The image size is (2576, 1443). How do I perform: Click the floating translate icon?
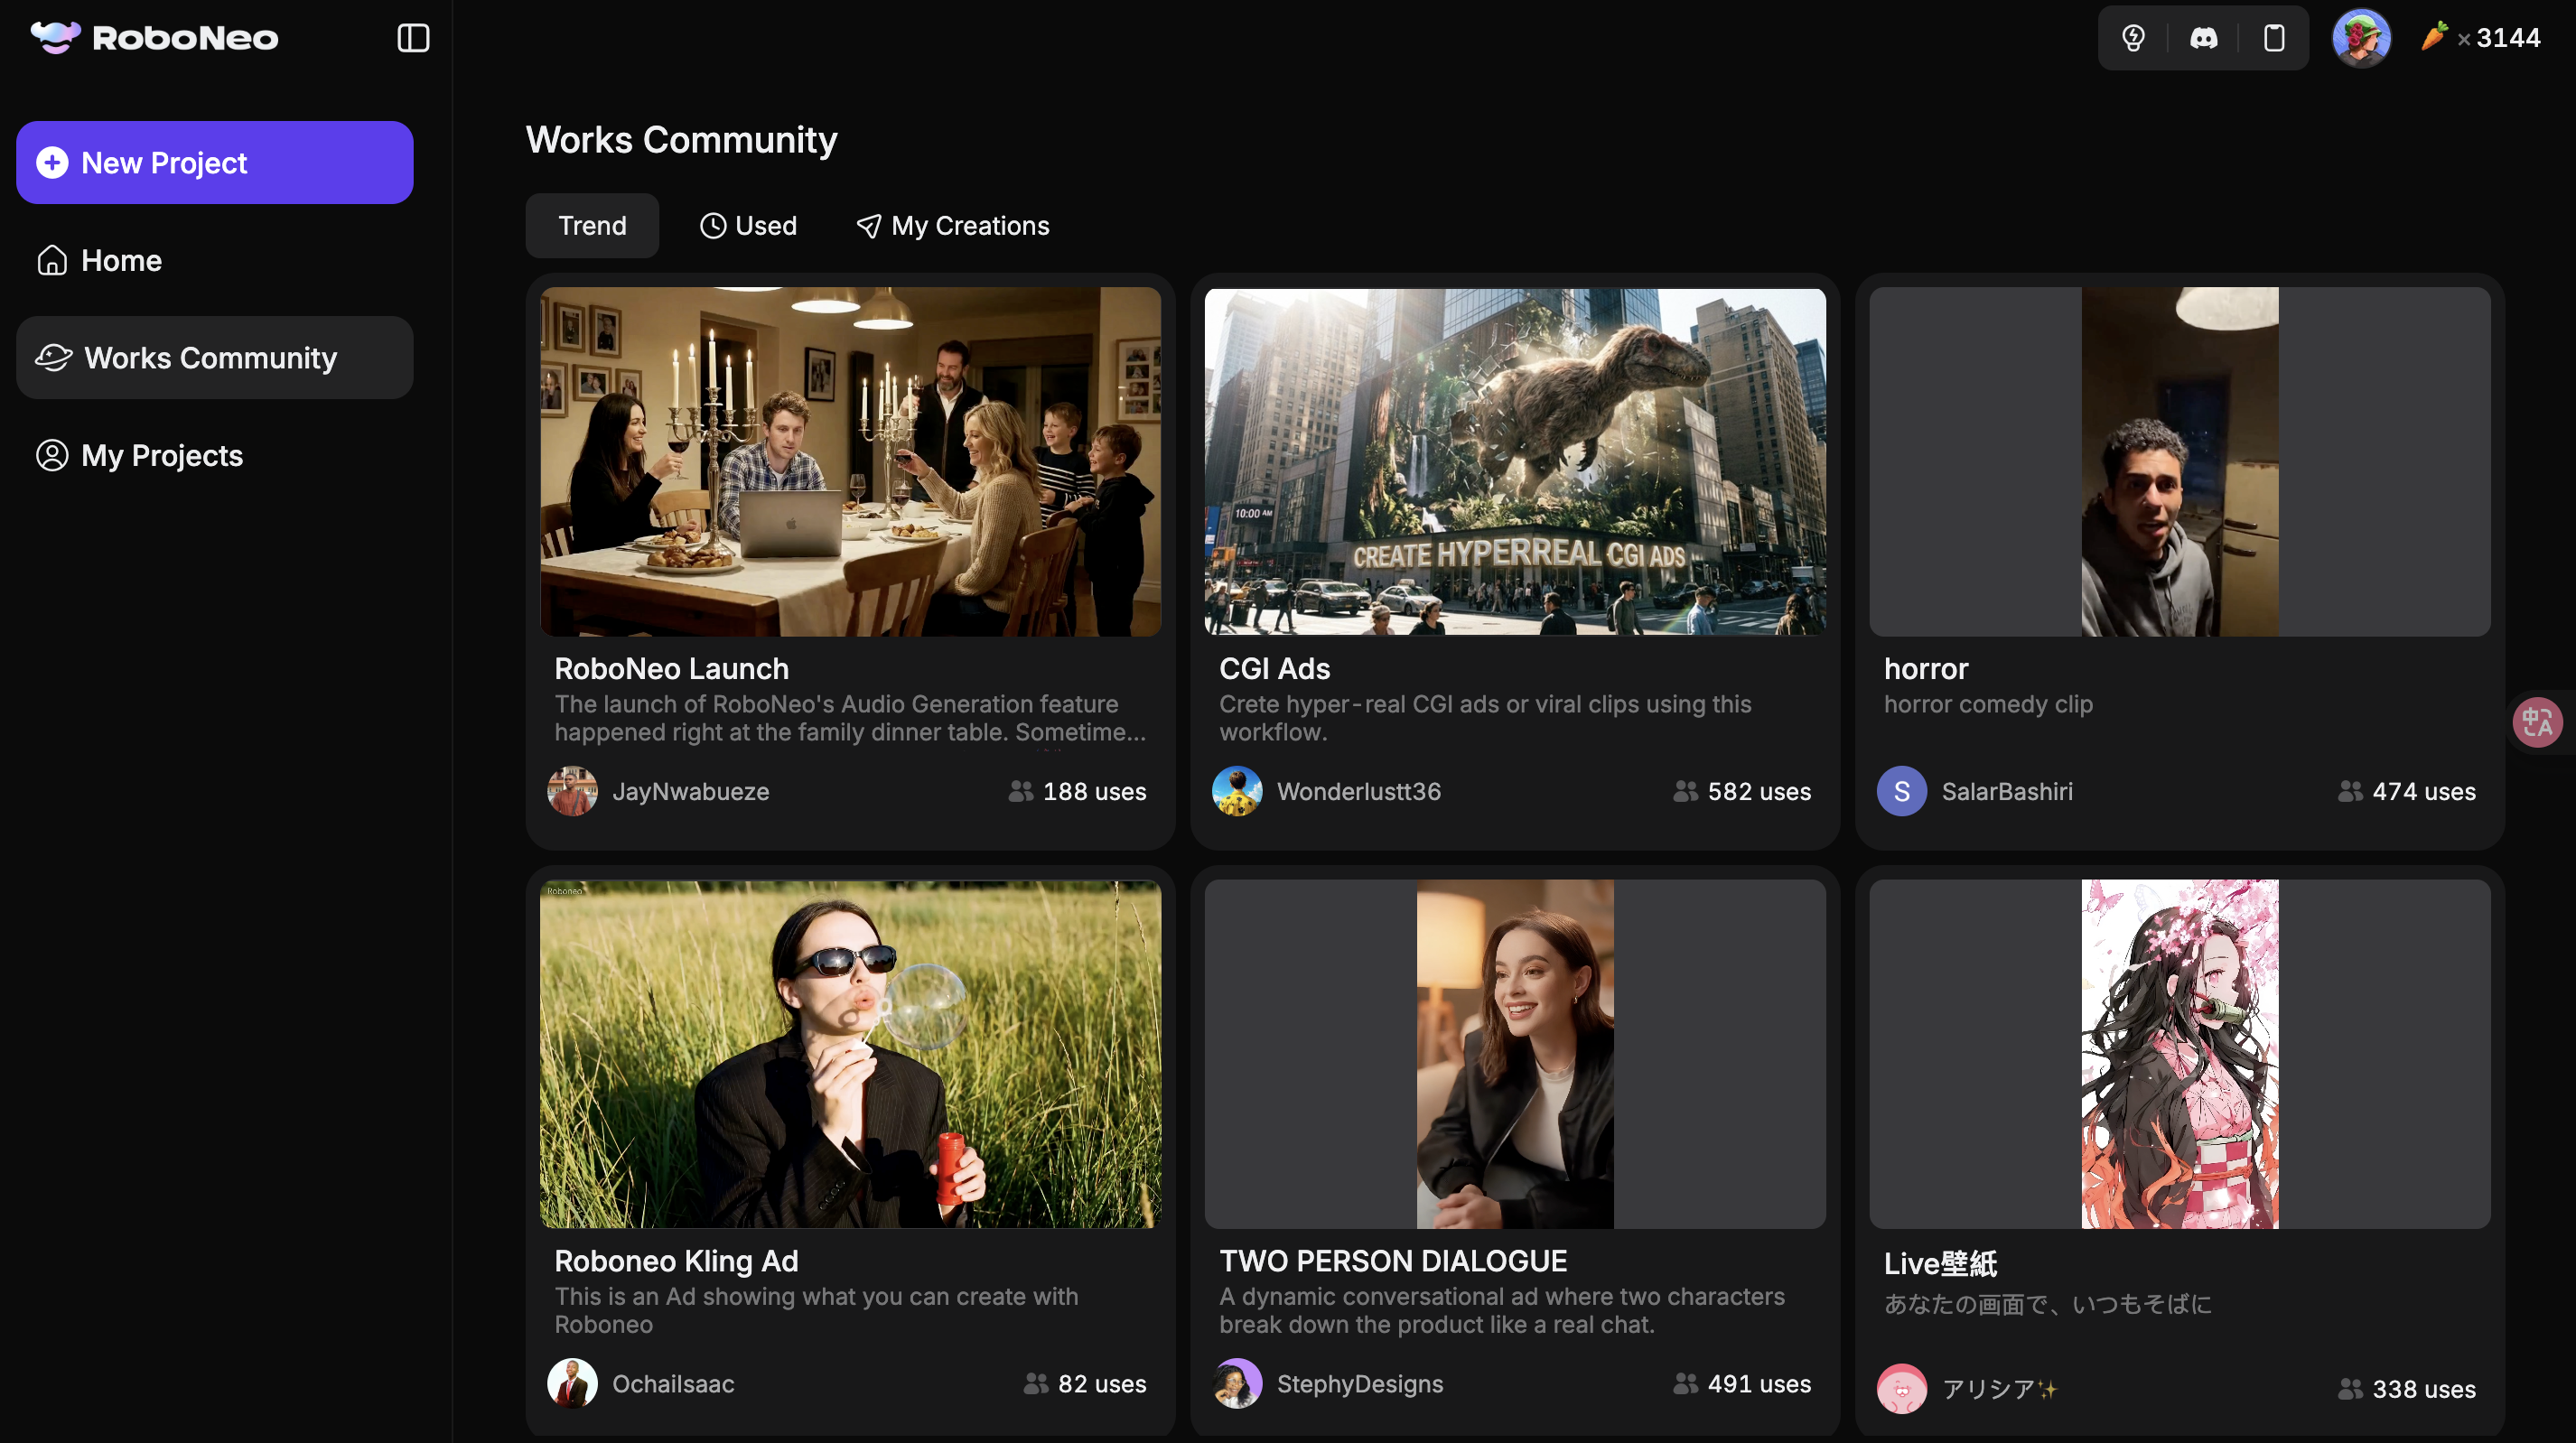pyautogui.click(x=2537, y=722)
